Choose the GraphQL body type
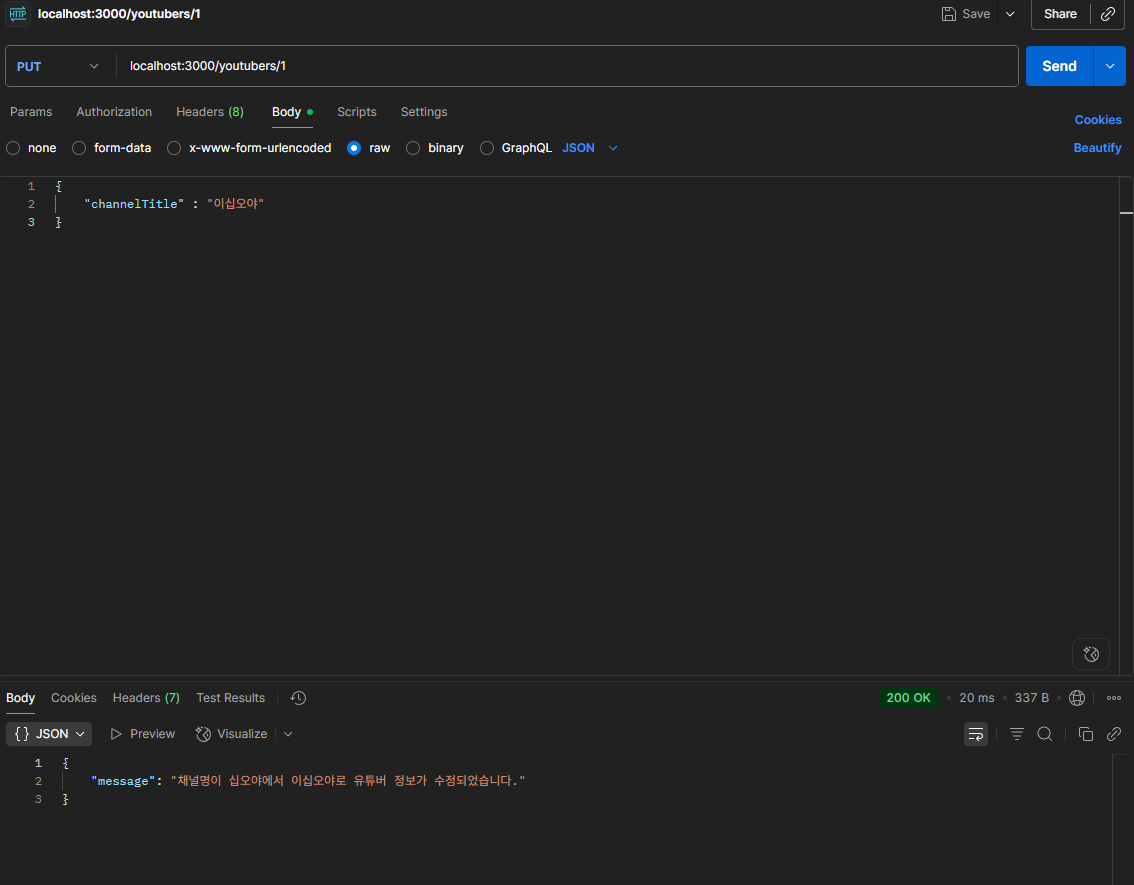Viewport: 1134px width, 885px height. coord(487,148)
